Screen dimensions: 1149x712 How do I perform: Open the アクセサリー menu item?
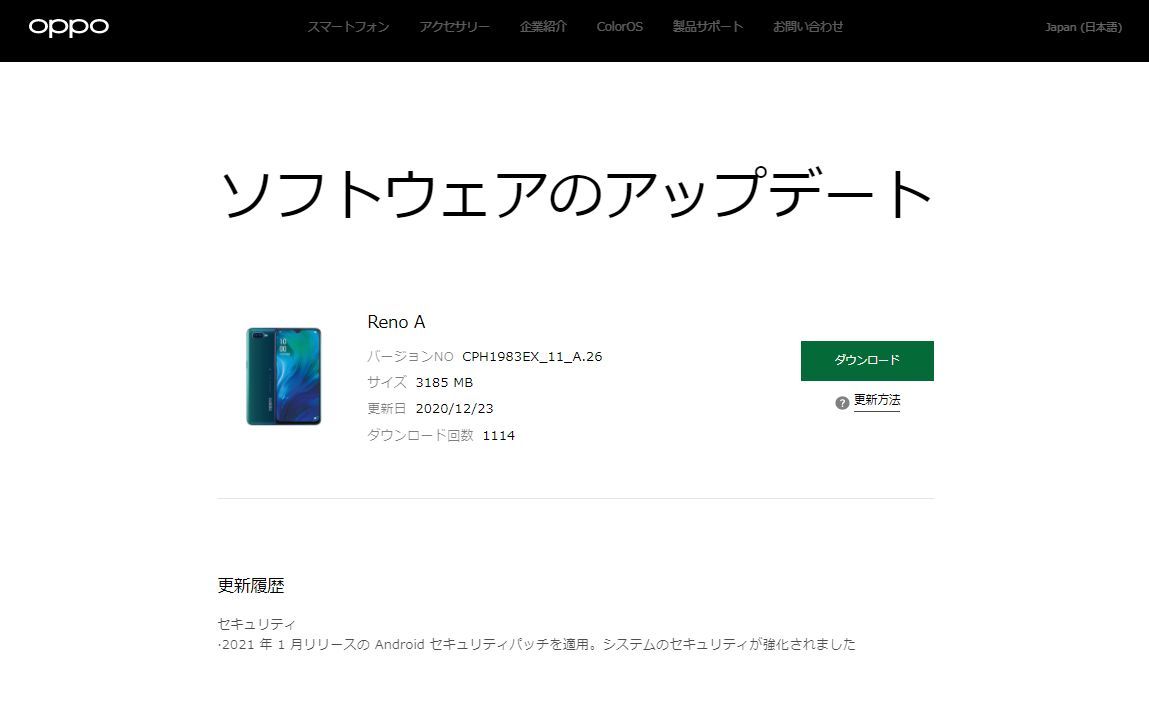(454, 26)
